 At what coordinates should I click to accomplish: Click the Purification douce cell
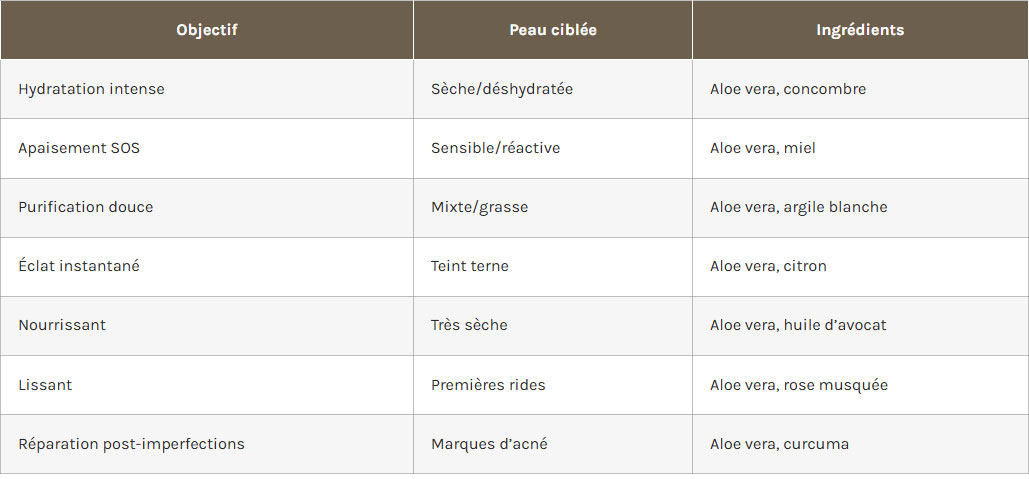coord(86,207)
